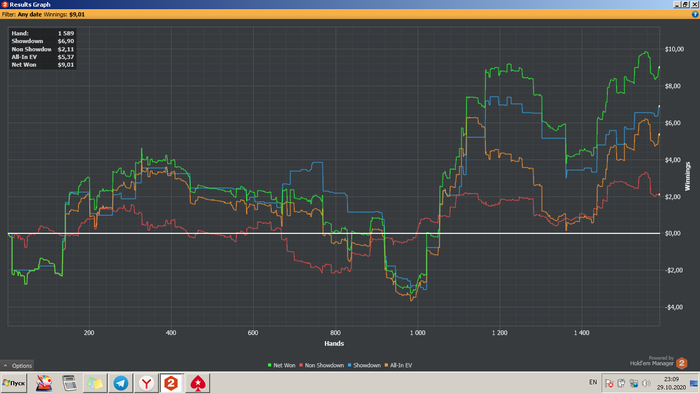Open the Action Center flag tray icon
This screenshot has width=700, height=394.
[609, 383]
